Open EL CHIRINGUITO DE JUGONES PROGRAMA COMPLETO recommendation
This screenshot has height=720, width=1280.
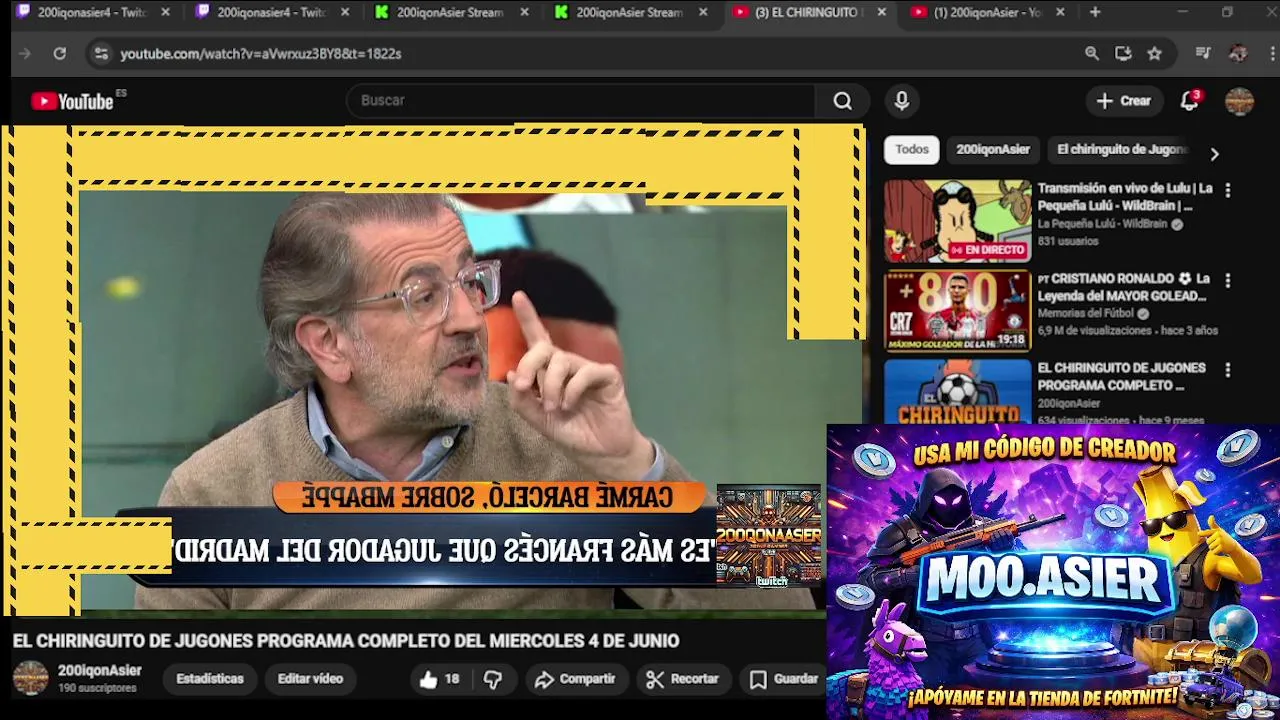pyautogui.click(x=1121, y=376)
